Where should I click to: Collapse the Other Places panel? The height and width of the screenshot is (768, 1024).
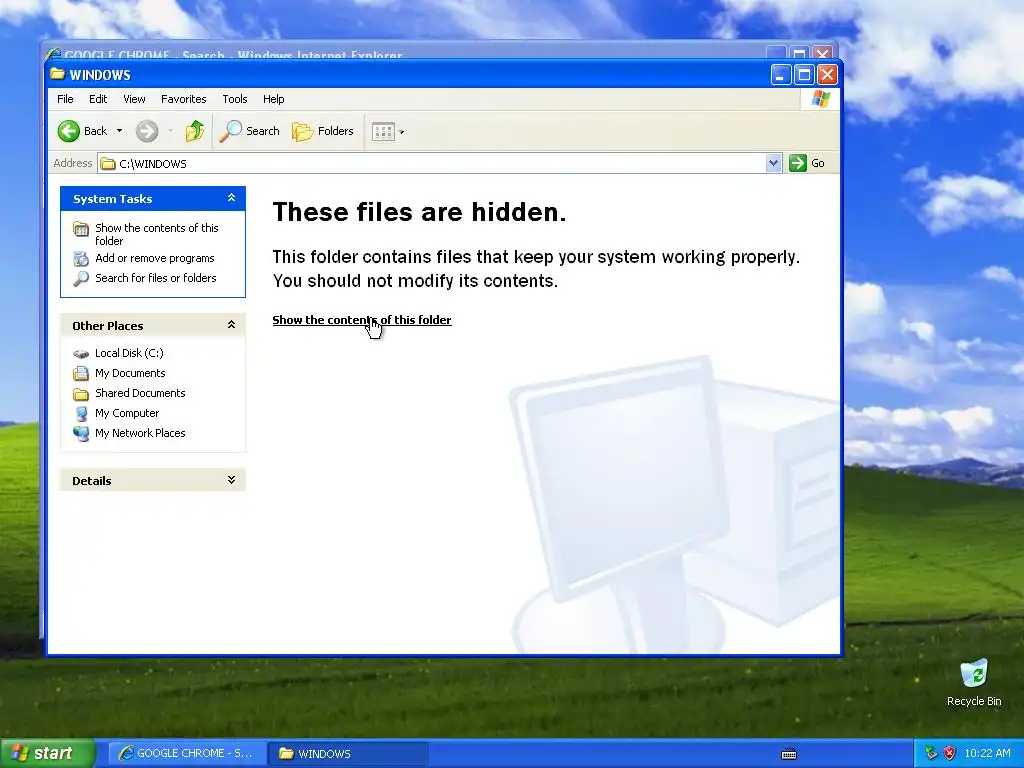(231, 325)
